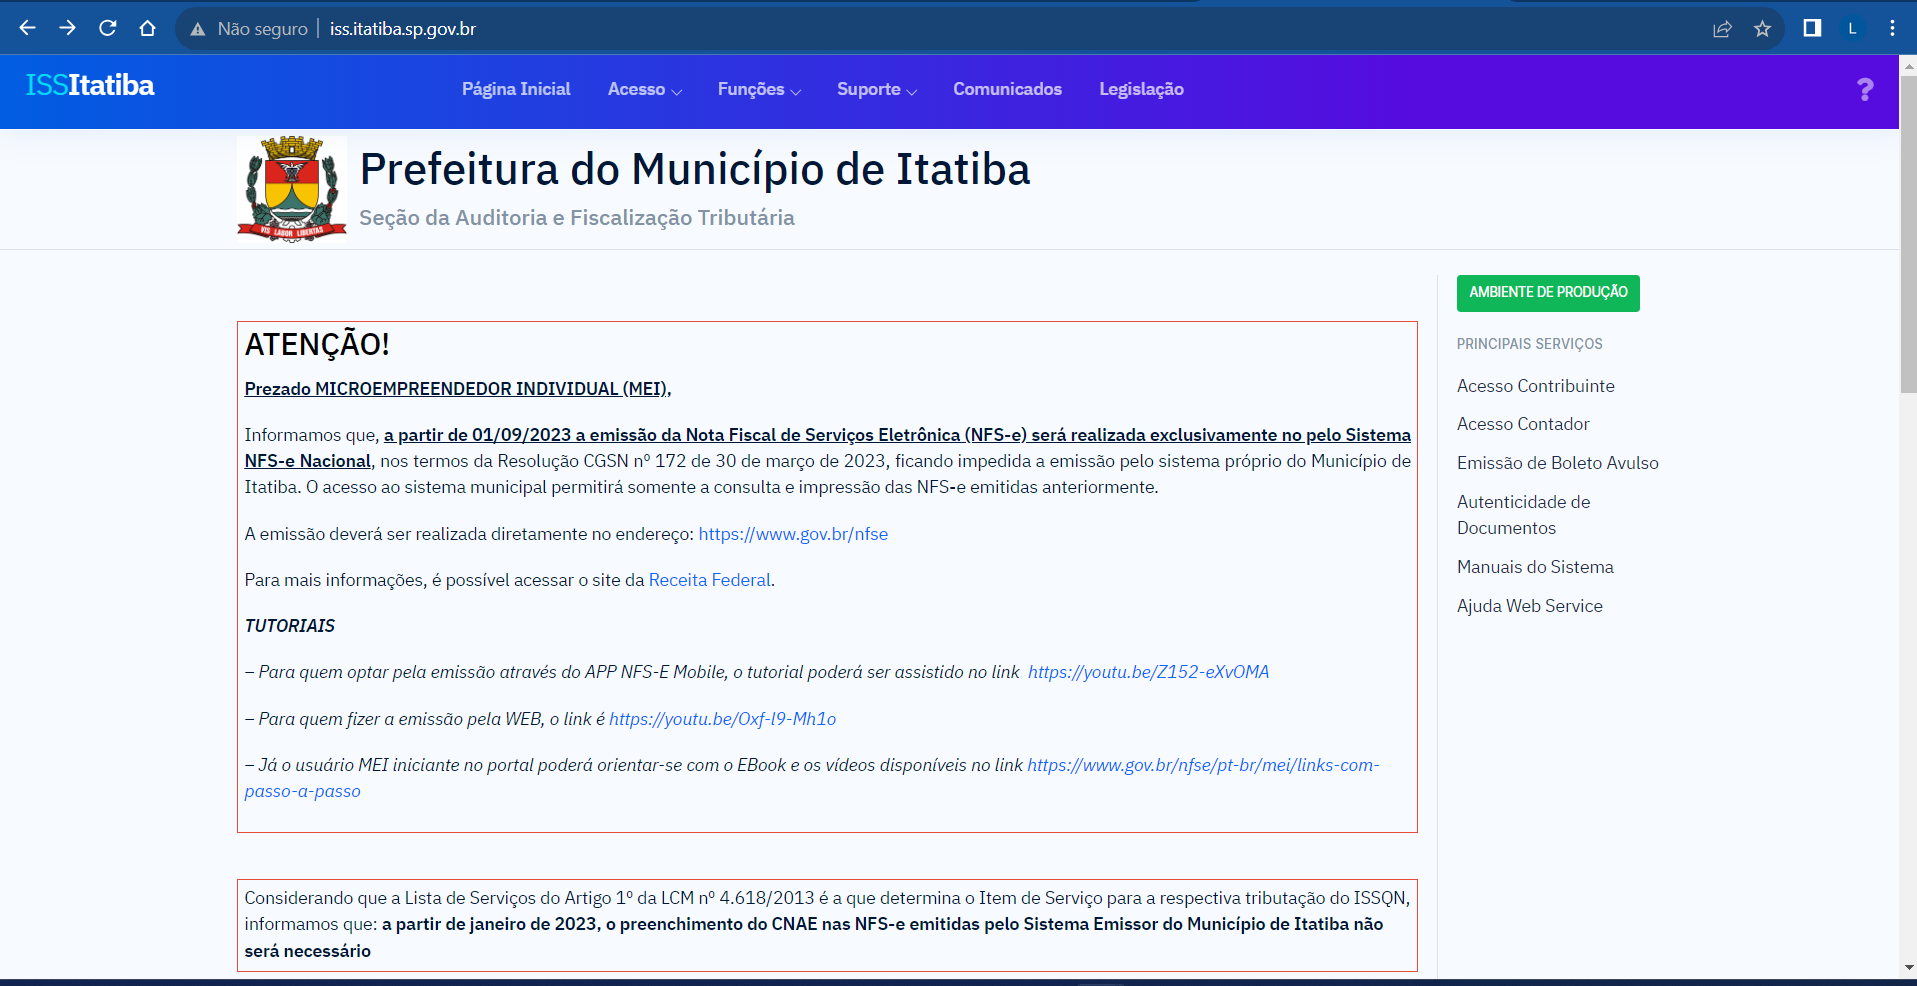Viewport: 1917px width, 986px height.
Task: Click 'Prefeitura do Município de Itatiba' title
Action: tap(695, 170)
